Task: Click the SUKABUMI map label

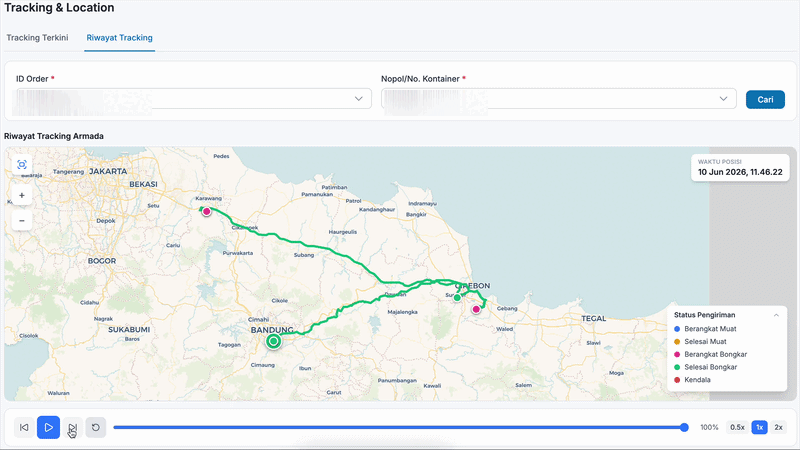Action: point(129,330)
